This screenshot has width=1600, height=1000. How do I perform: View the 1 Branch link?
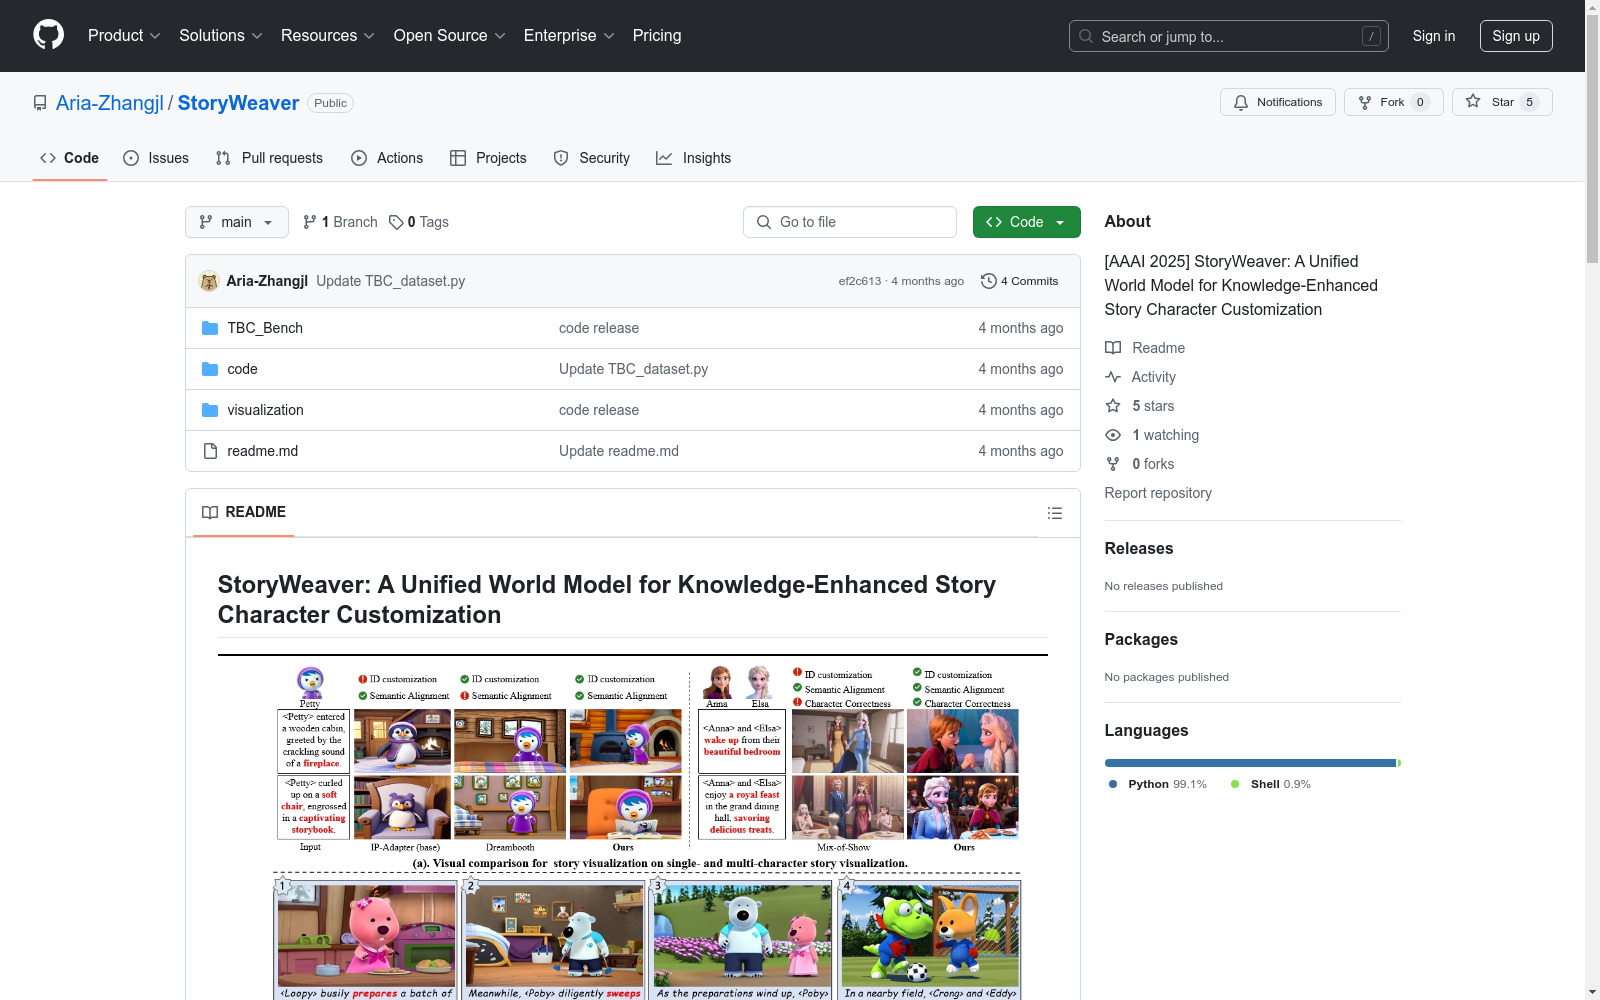point(340,222)
